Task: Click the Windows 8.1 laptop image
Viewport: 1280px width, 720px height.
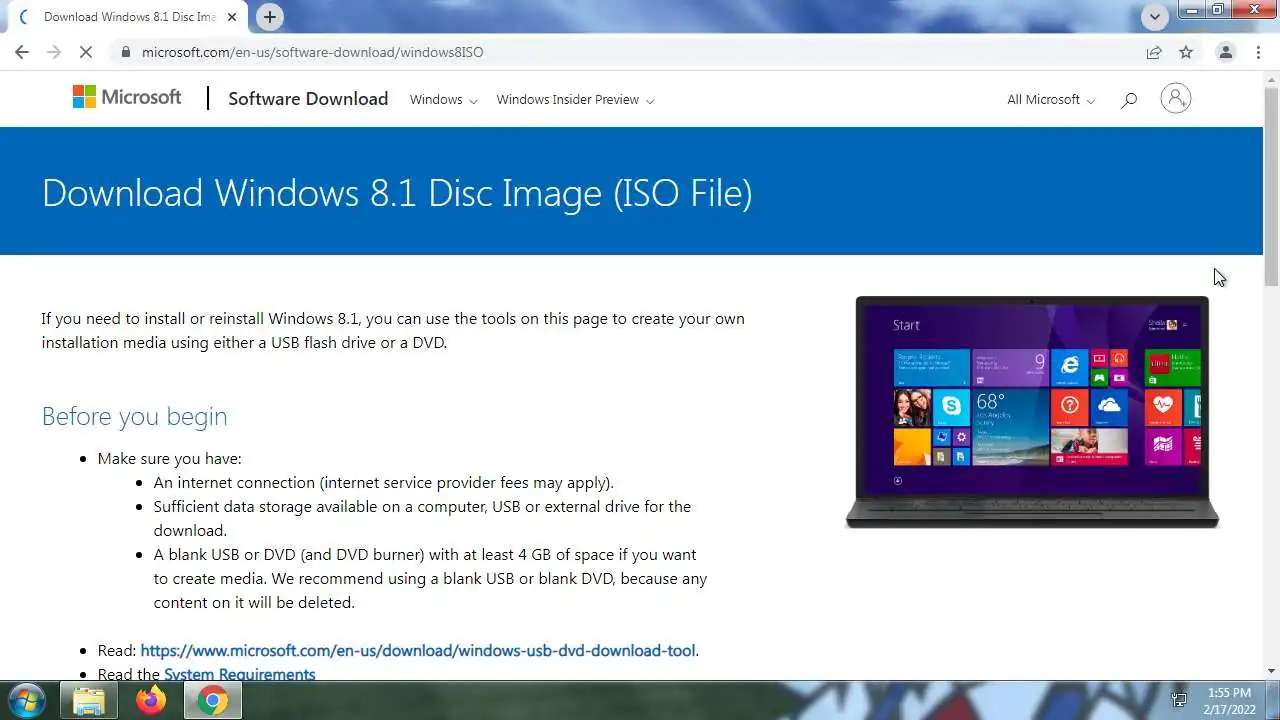Action: point(1032,411)
